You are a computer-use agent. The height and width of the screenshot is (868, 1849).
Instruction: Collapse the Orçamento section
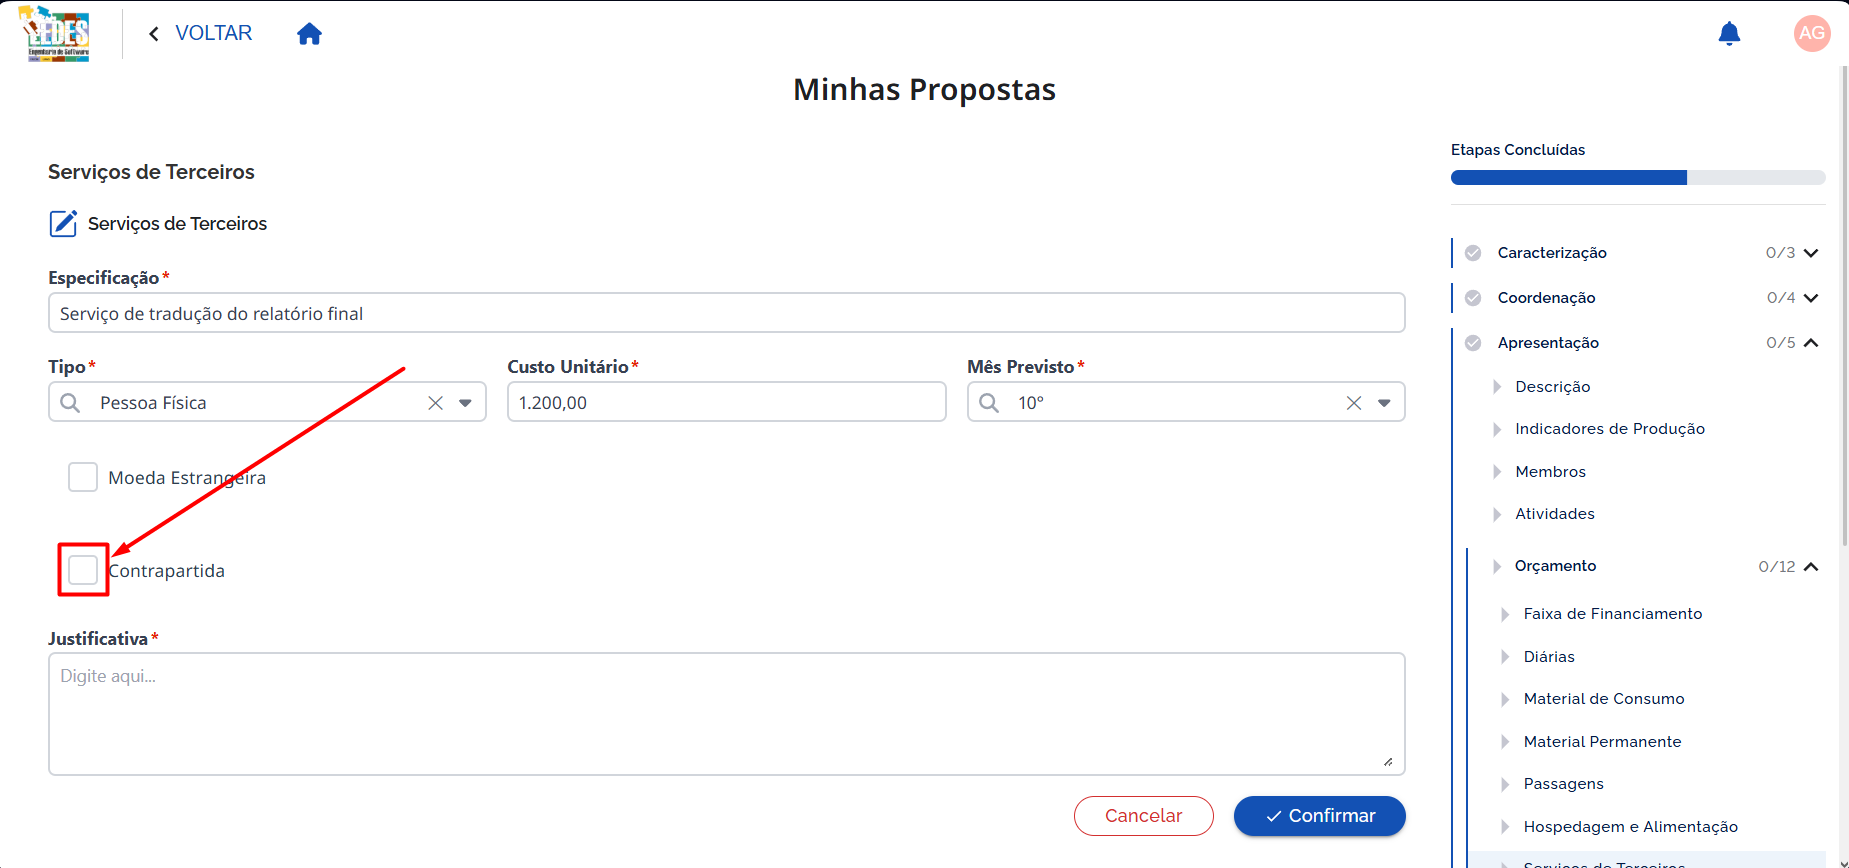[x=1811, y=566]
